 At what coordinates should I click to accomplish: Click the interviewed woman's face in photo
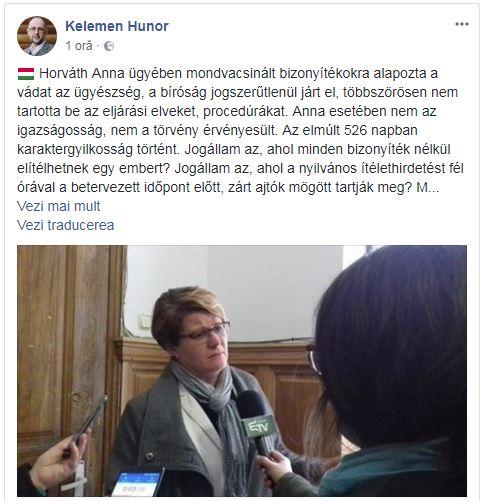205,339
